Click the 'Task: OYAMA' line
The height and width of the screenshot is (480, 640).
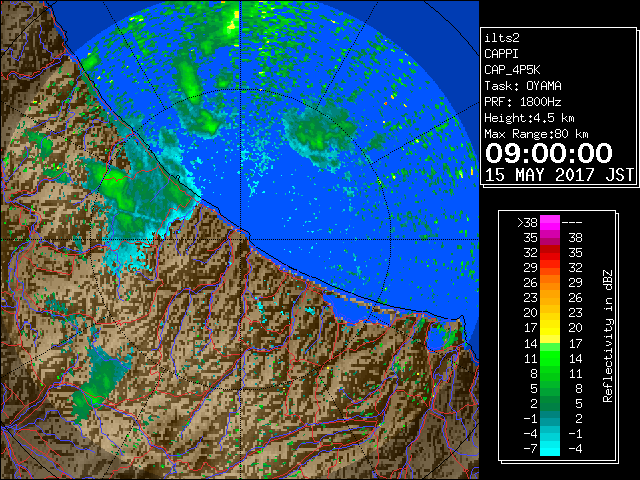click(523, 86)
